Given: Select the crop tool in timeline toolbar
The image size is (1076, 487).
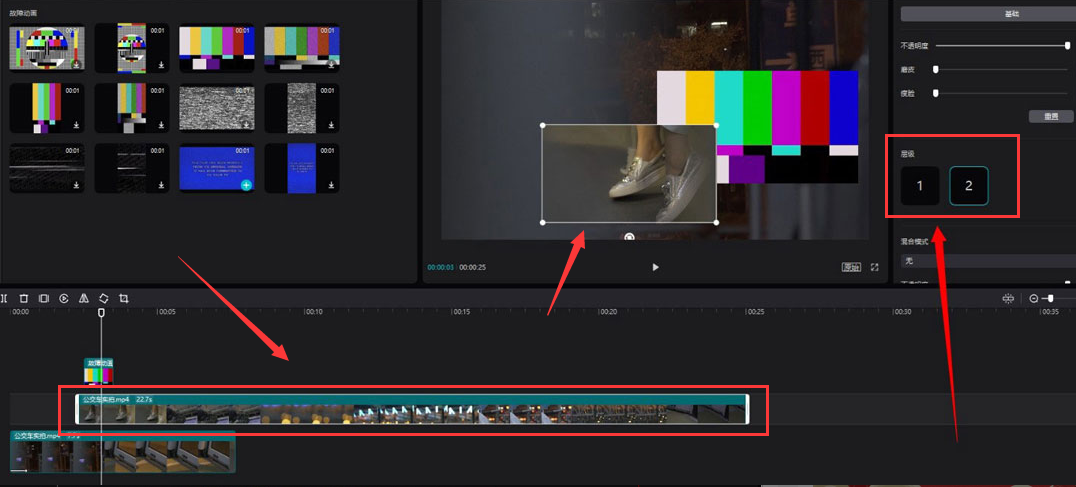Looking at the screenshot, I should pyautogui.click(x=124, y=298).
